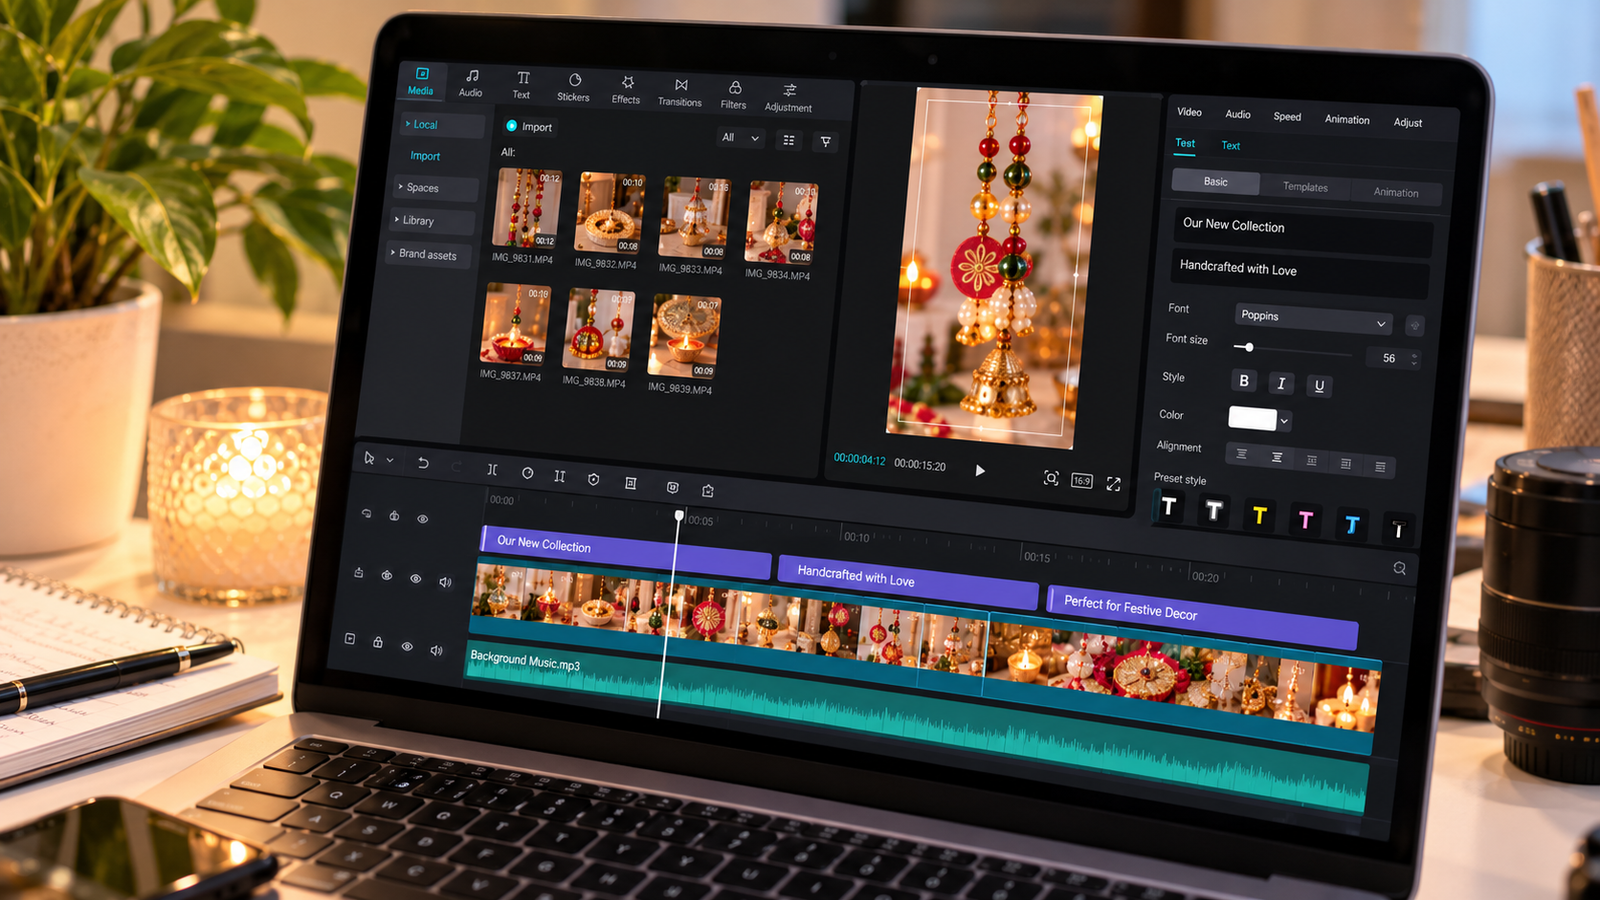
Task: Switch to the Animation tab in top inspector
Action: pyautogui.click(x=1347, y=119)
